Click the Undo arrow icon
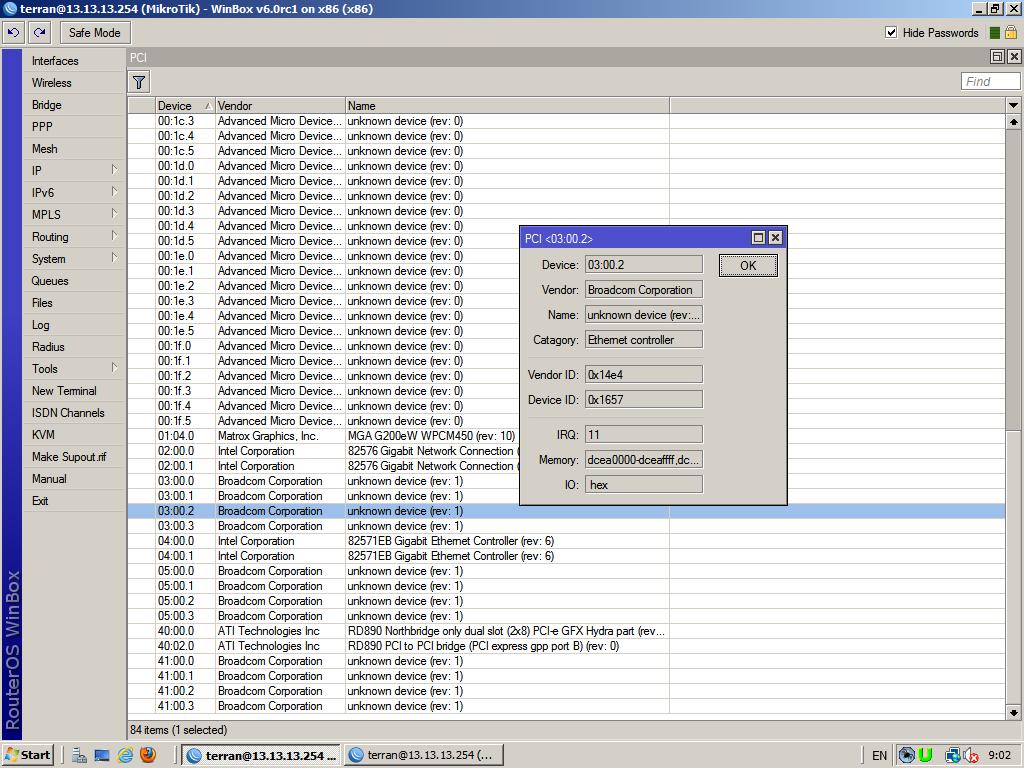Viewport: 1024px width, 768px height. [x=13, y=32]
